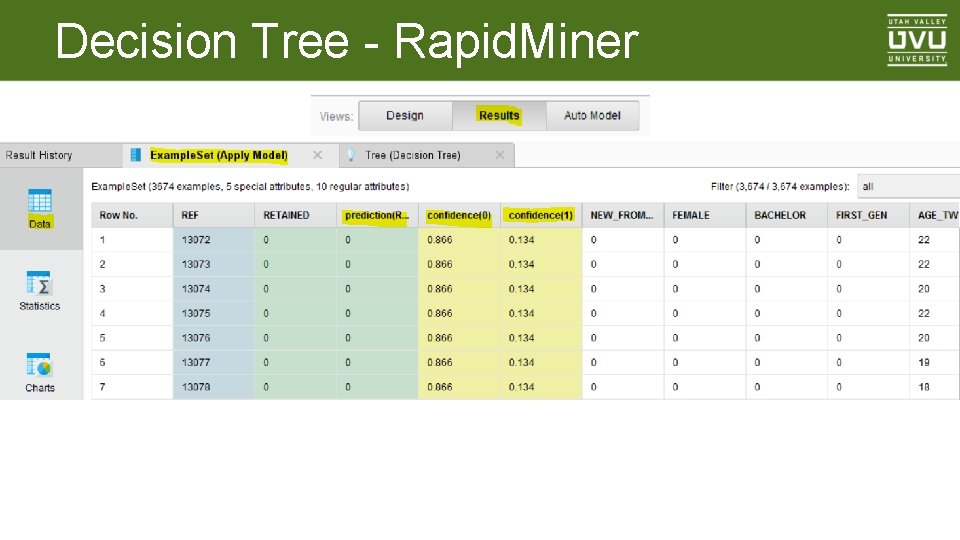Image resolution: width=960 pixels, height=540 pixels.
Task: Switch to the Results view
Action: click(499, 116)
